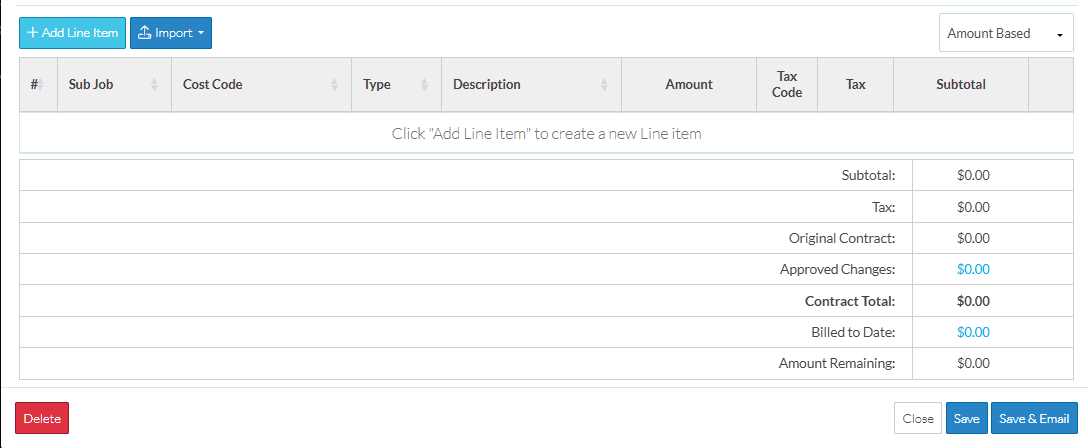Click the upload icon on Import
This screenshot has height=448, width=1088.
point(144,33)
